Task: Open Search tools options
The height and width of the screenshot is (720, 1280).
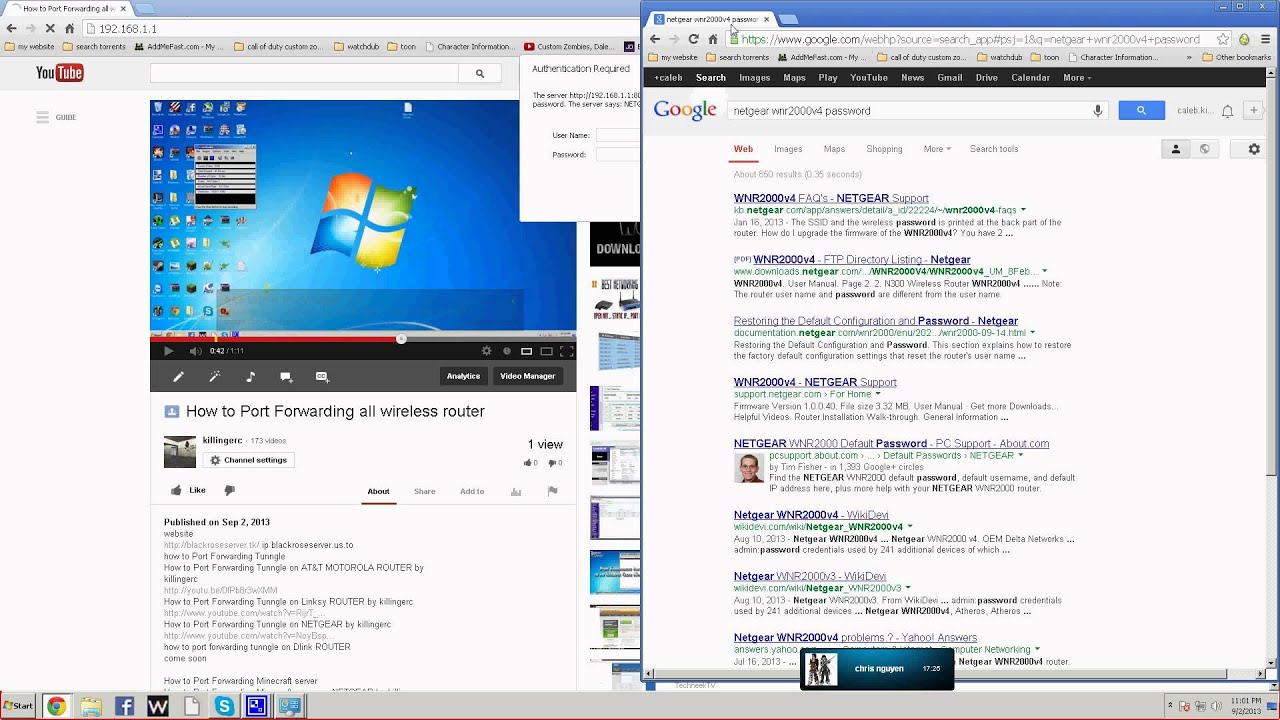Action: [994, 149]
